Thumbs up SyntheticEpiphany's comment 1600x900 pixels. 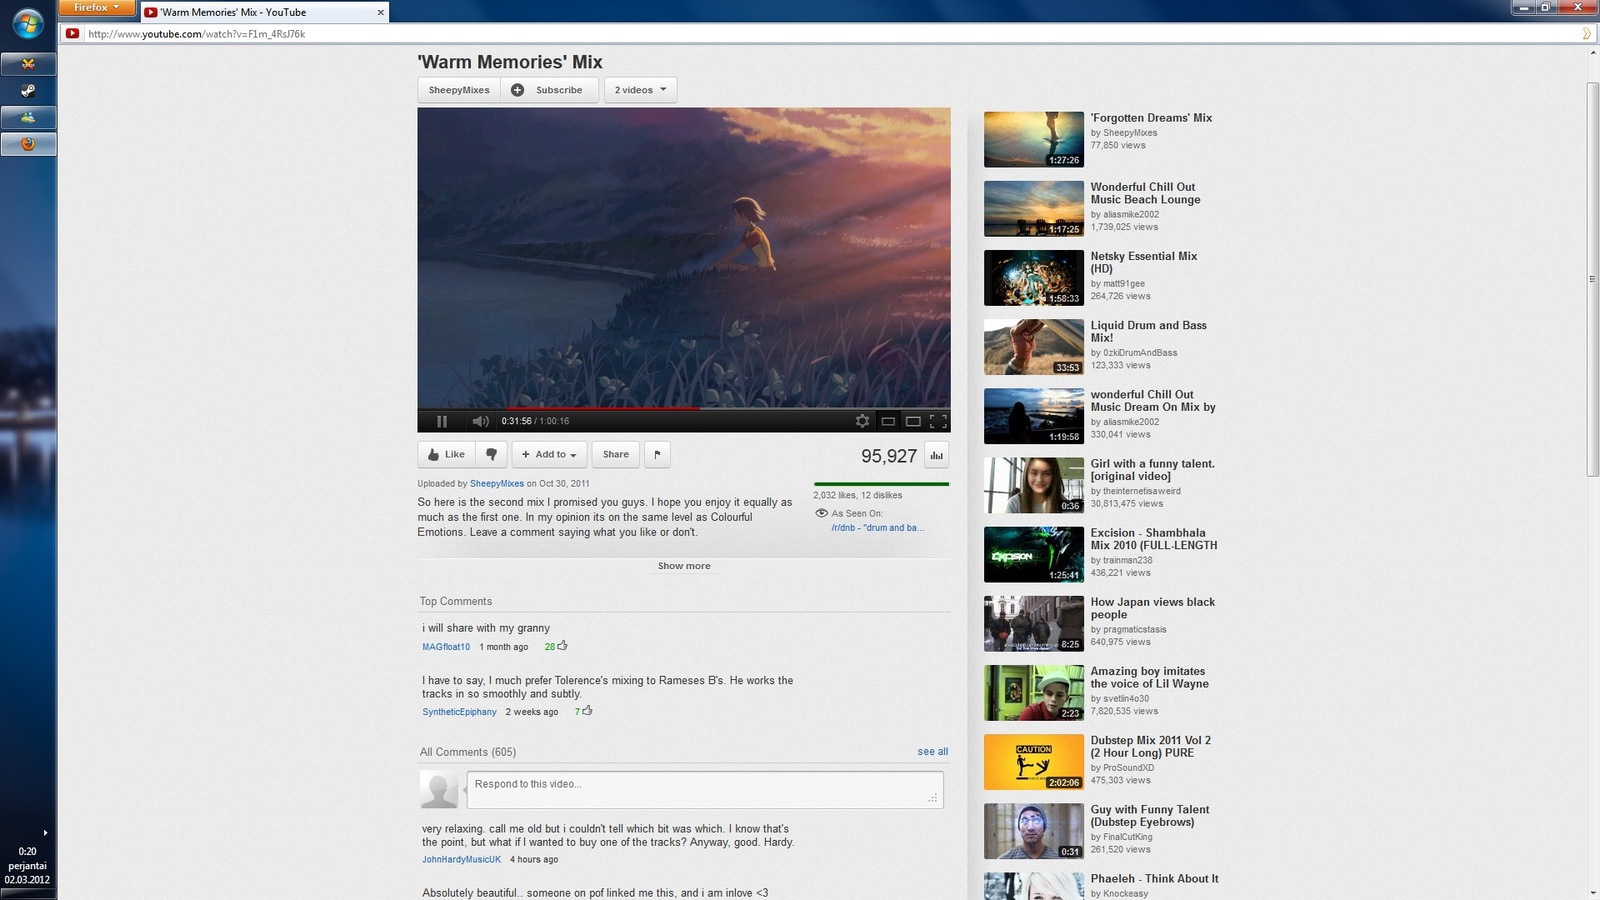[x=587, y=711]
